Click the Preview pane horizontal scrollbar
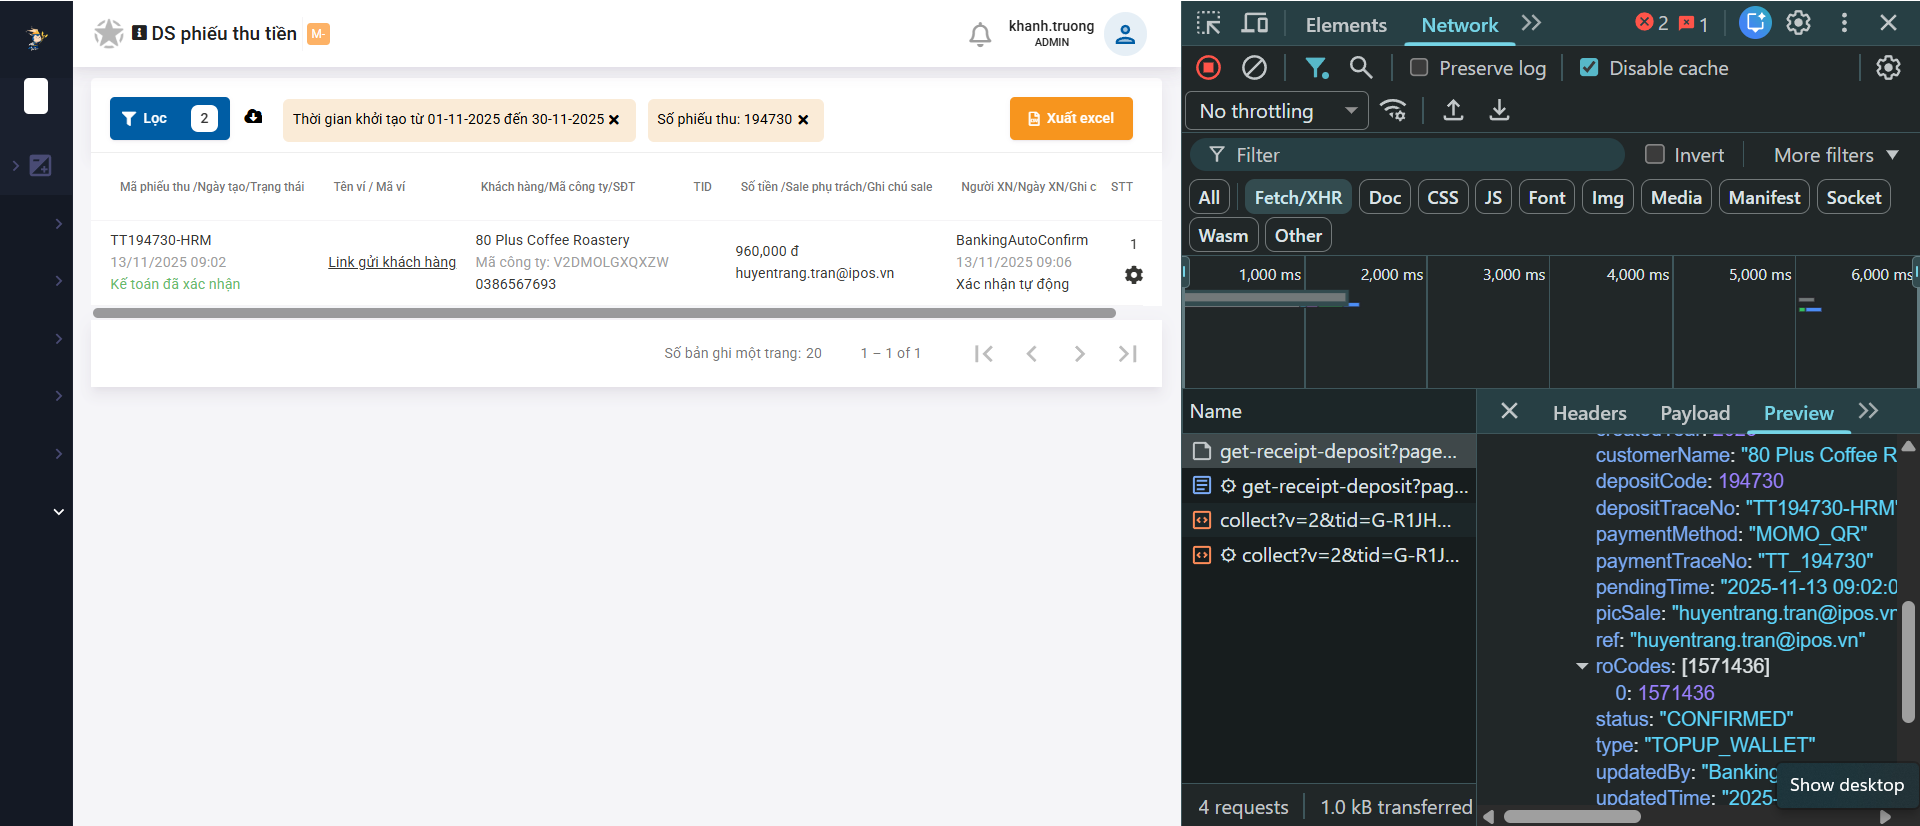1920x826 pixels. pyautogui.click(x=1572, y=816)
